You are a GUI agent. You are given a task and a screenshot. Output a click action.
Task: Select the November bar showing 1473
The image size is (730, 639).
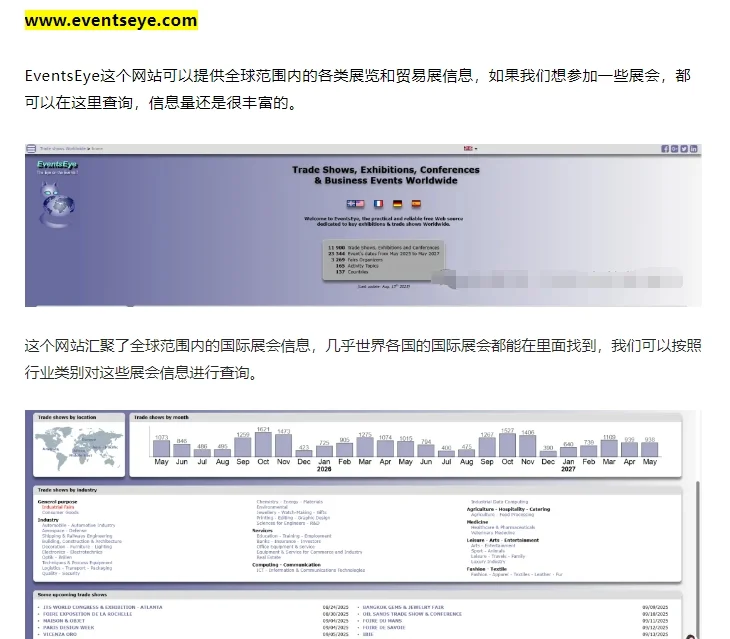tap(284, 445)
